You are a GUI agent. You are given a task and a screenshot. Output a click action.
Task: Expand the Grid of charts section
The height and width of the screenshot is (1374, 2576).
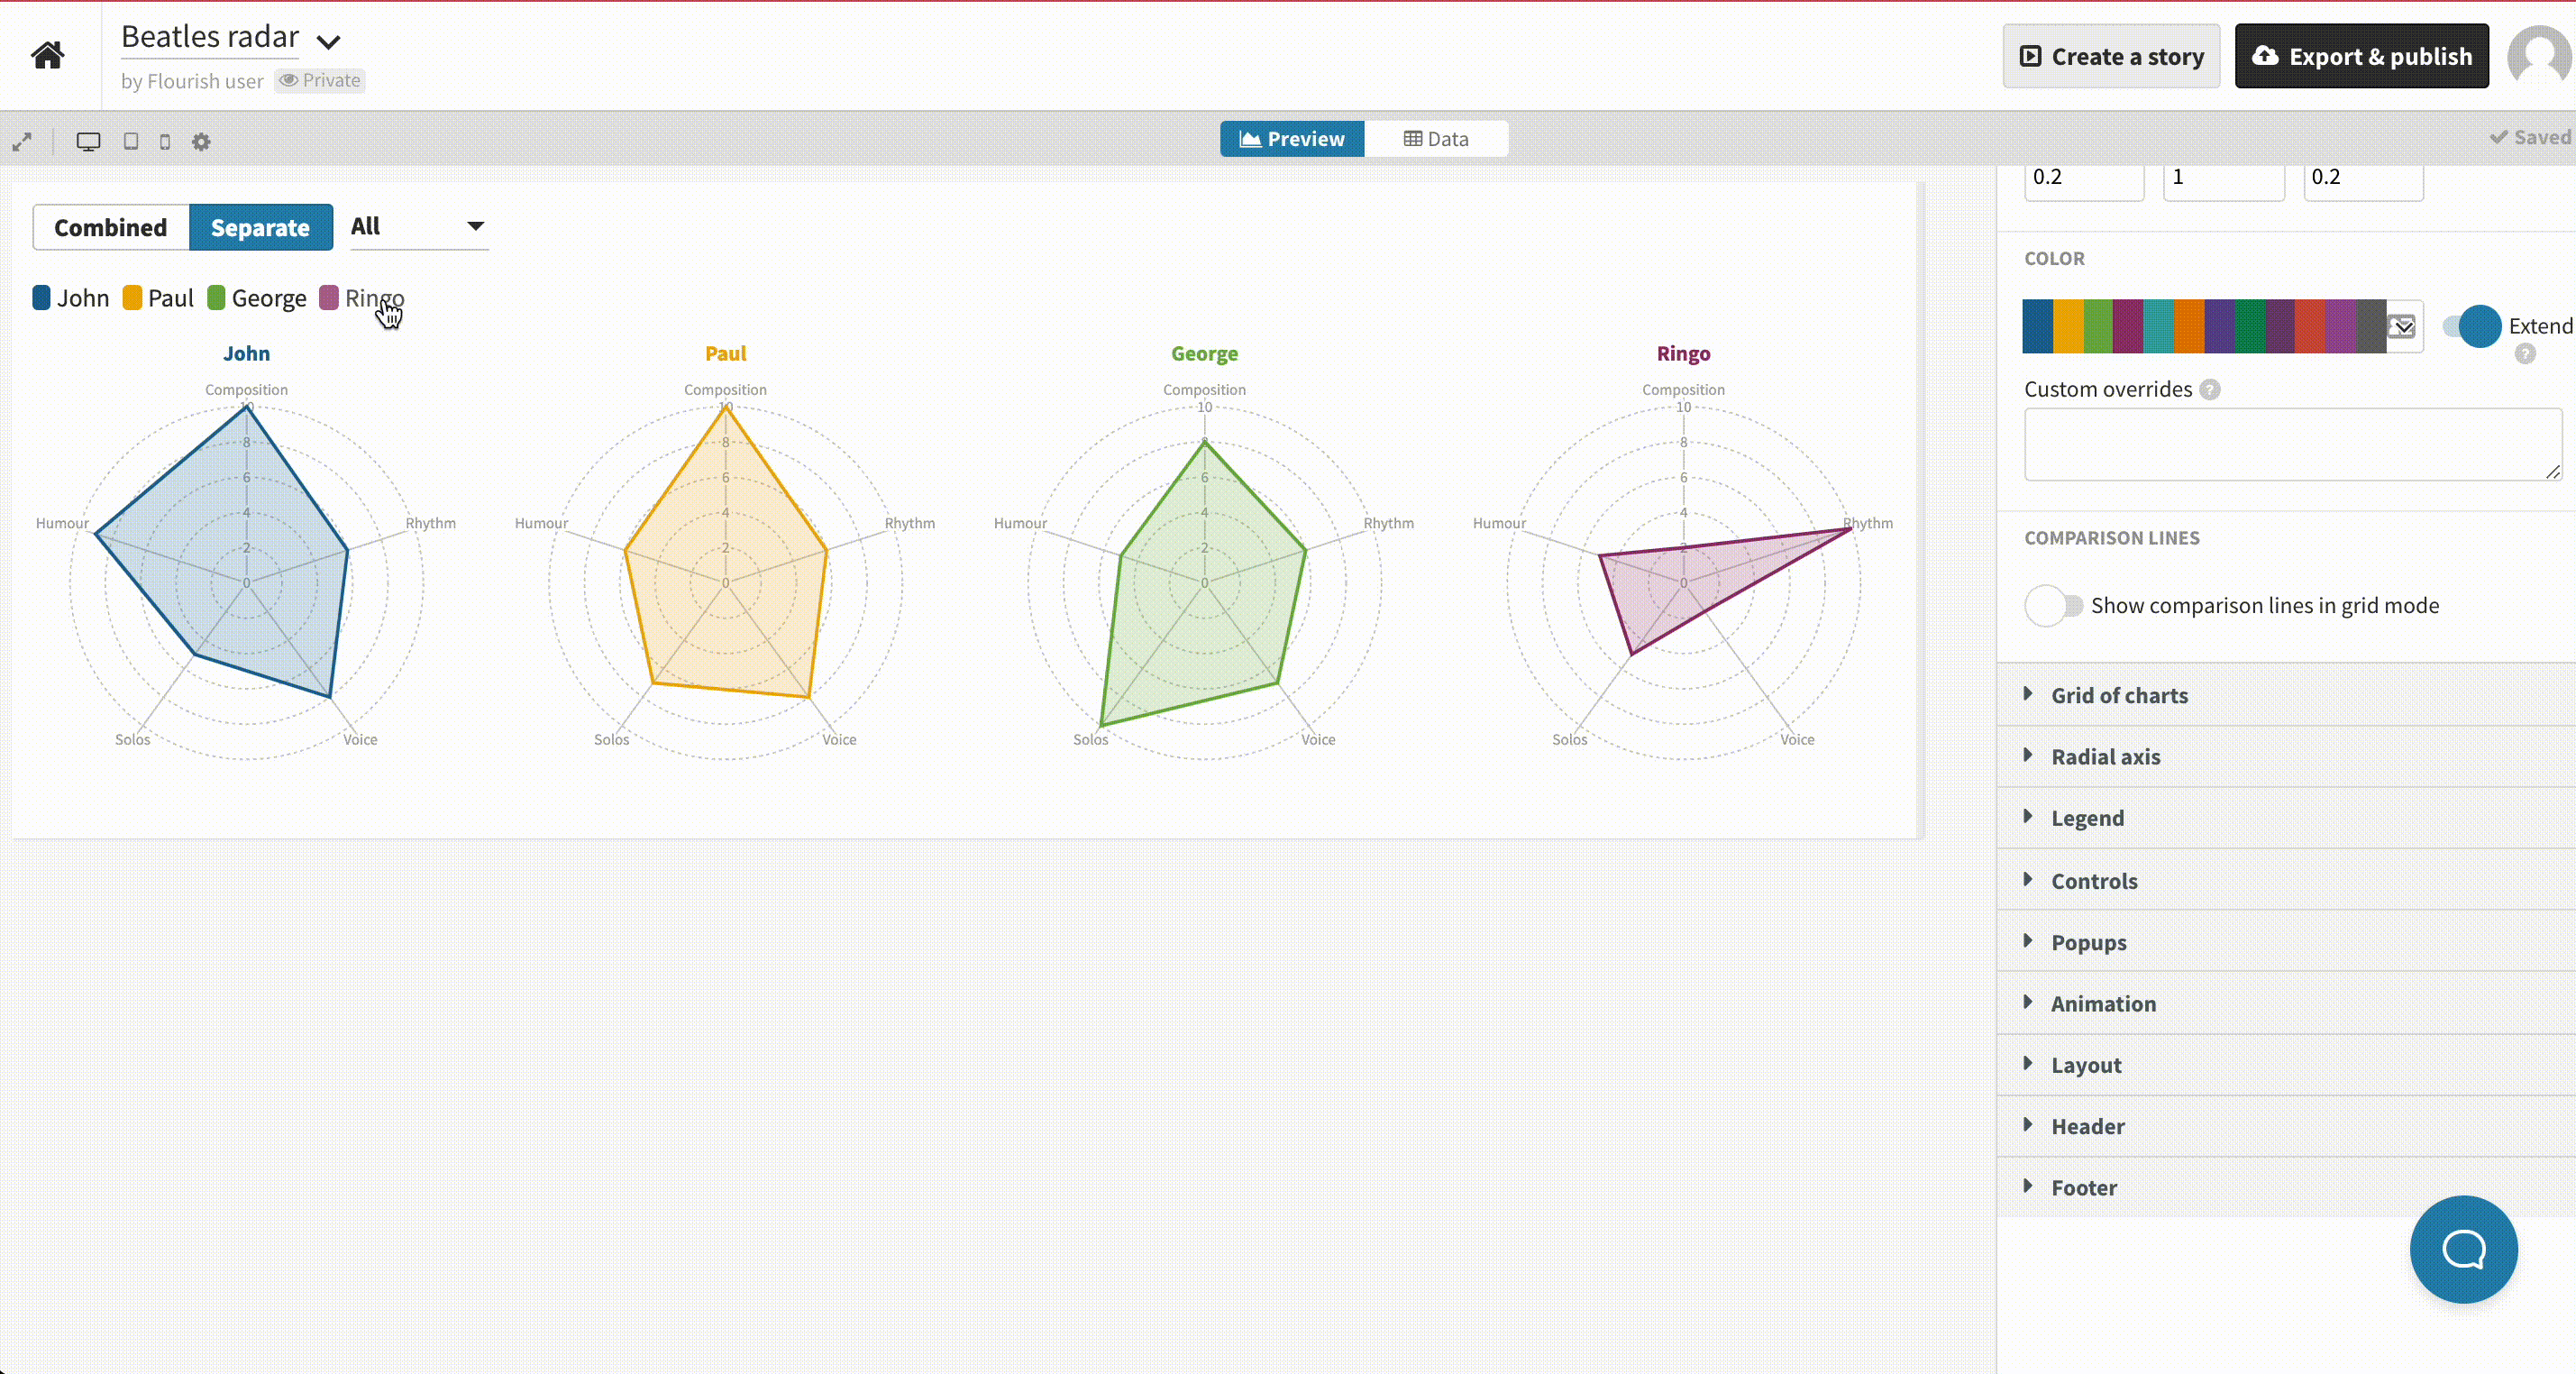tap(2119, 695)
